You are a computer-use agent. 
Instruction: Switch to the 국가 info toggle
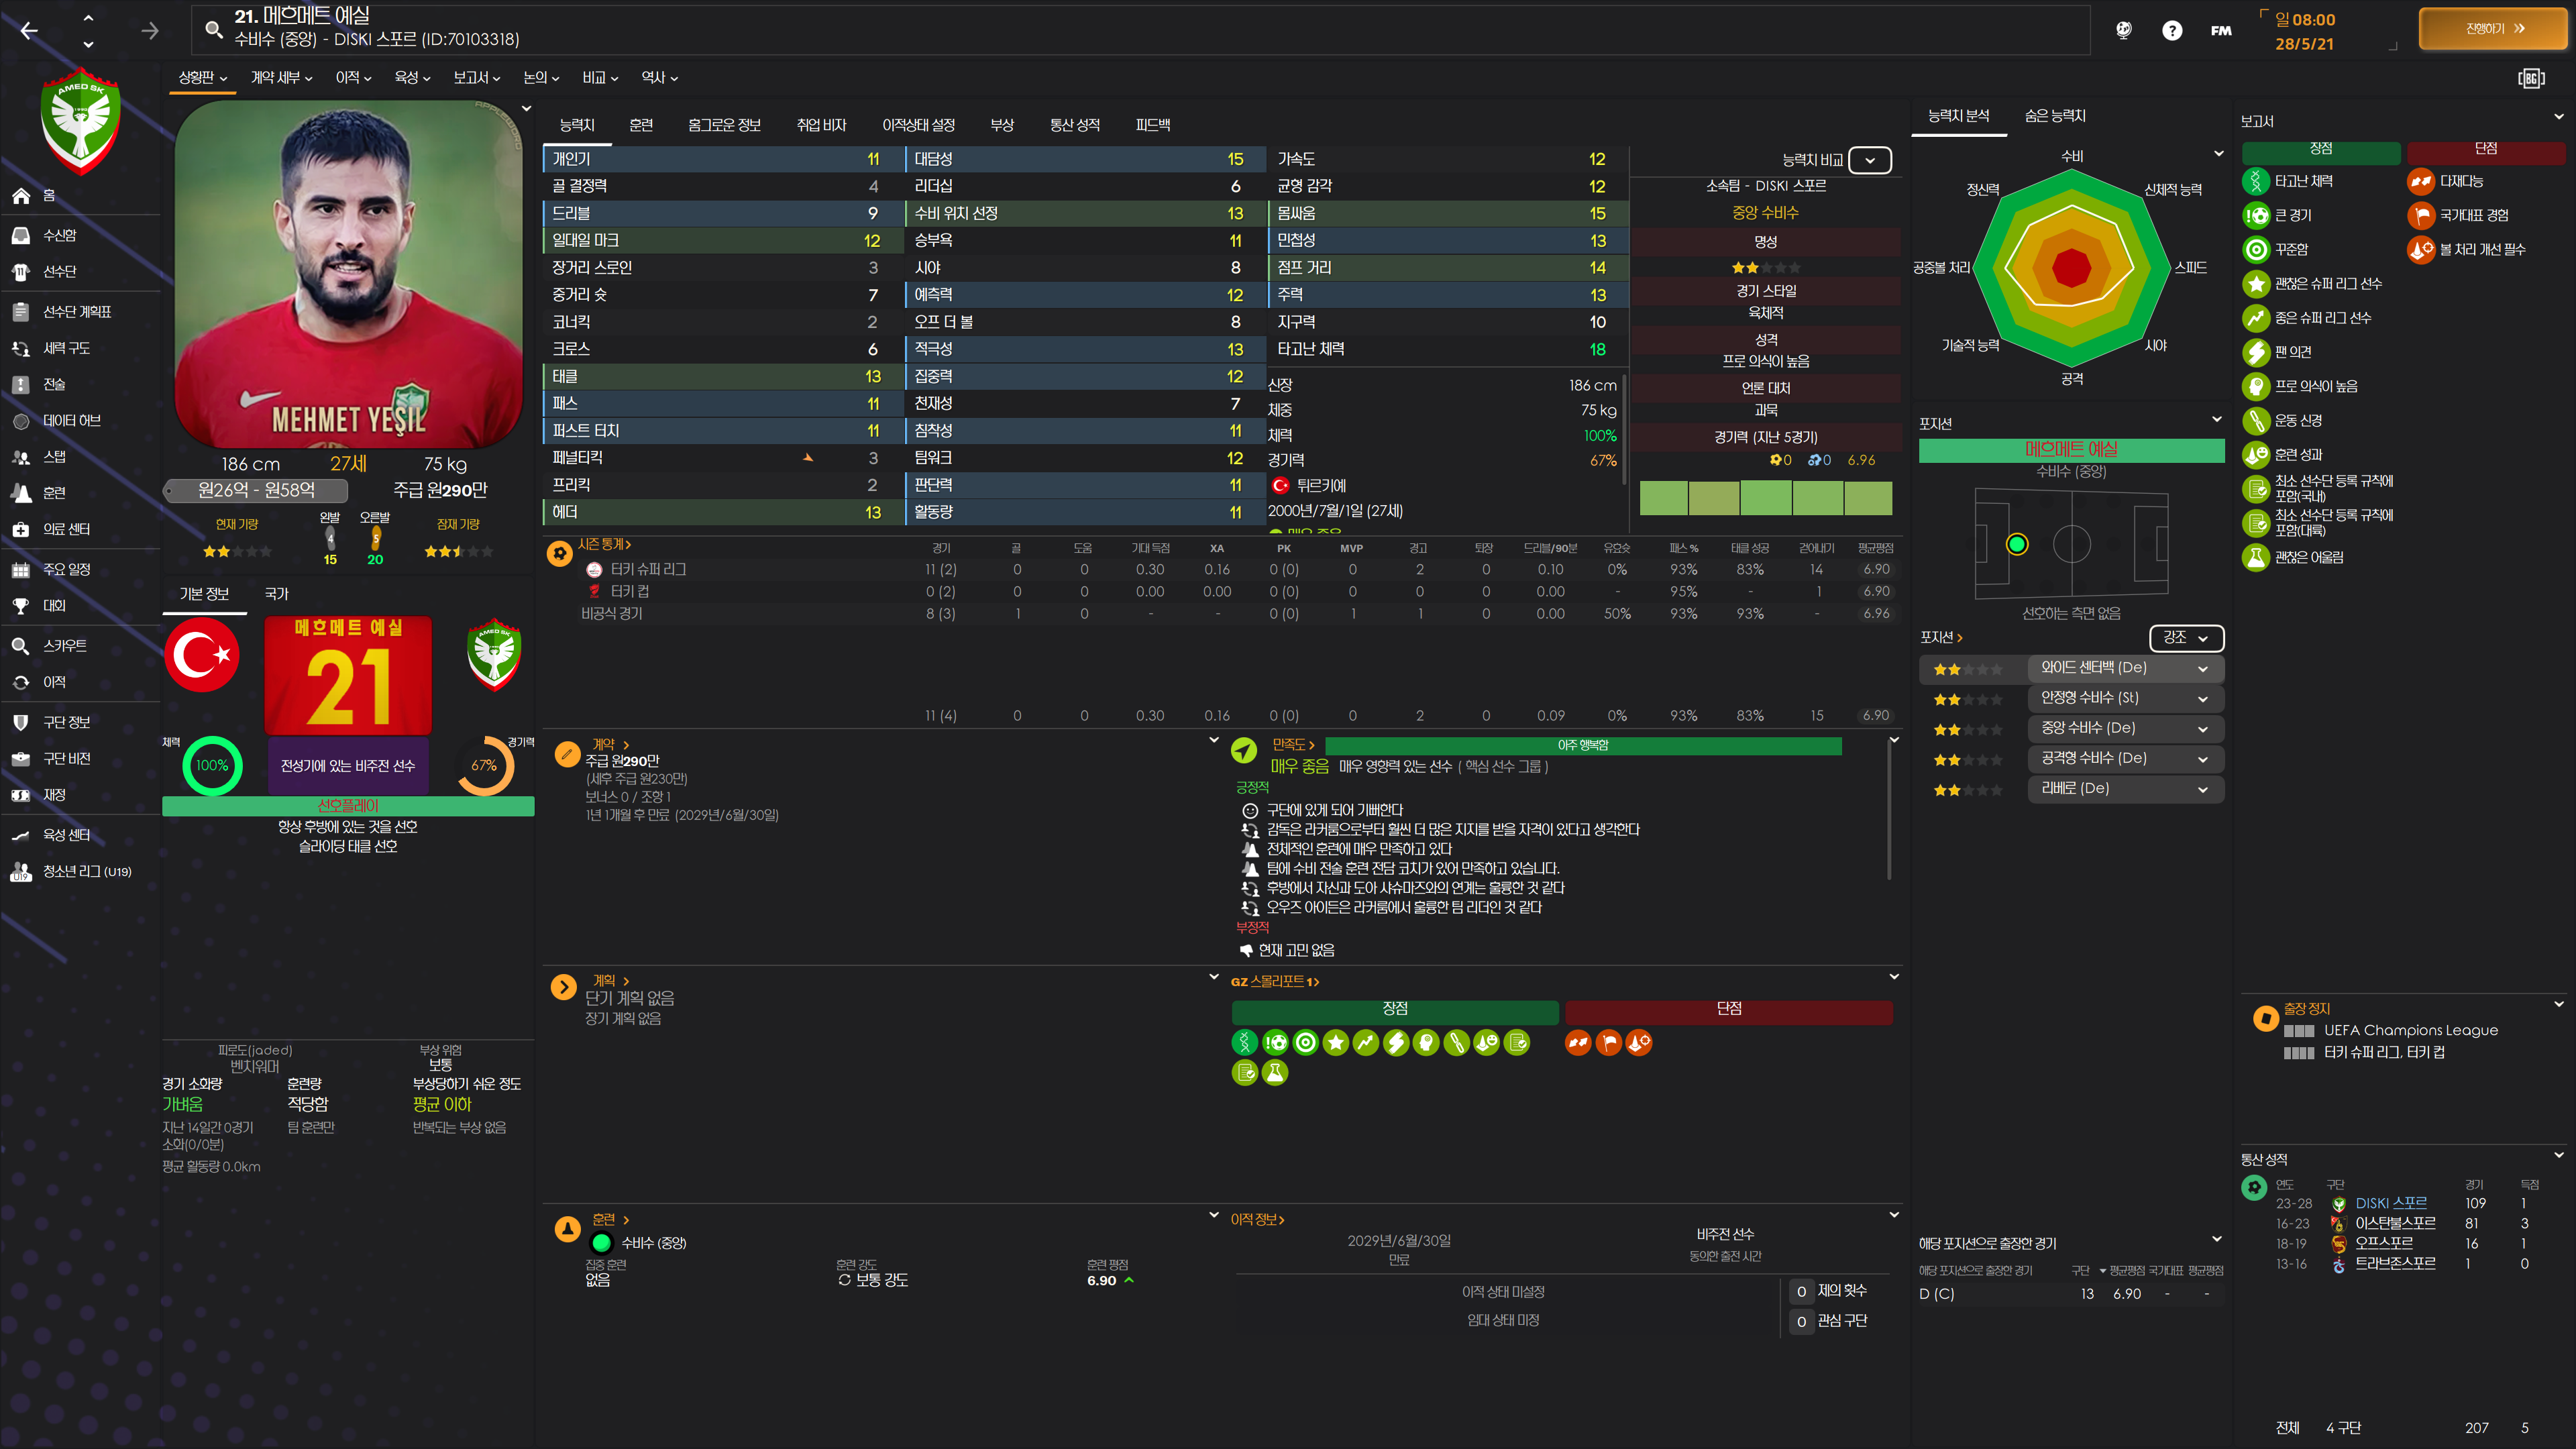click(x=276, y=594)
